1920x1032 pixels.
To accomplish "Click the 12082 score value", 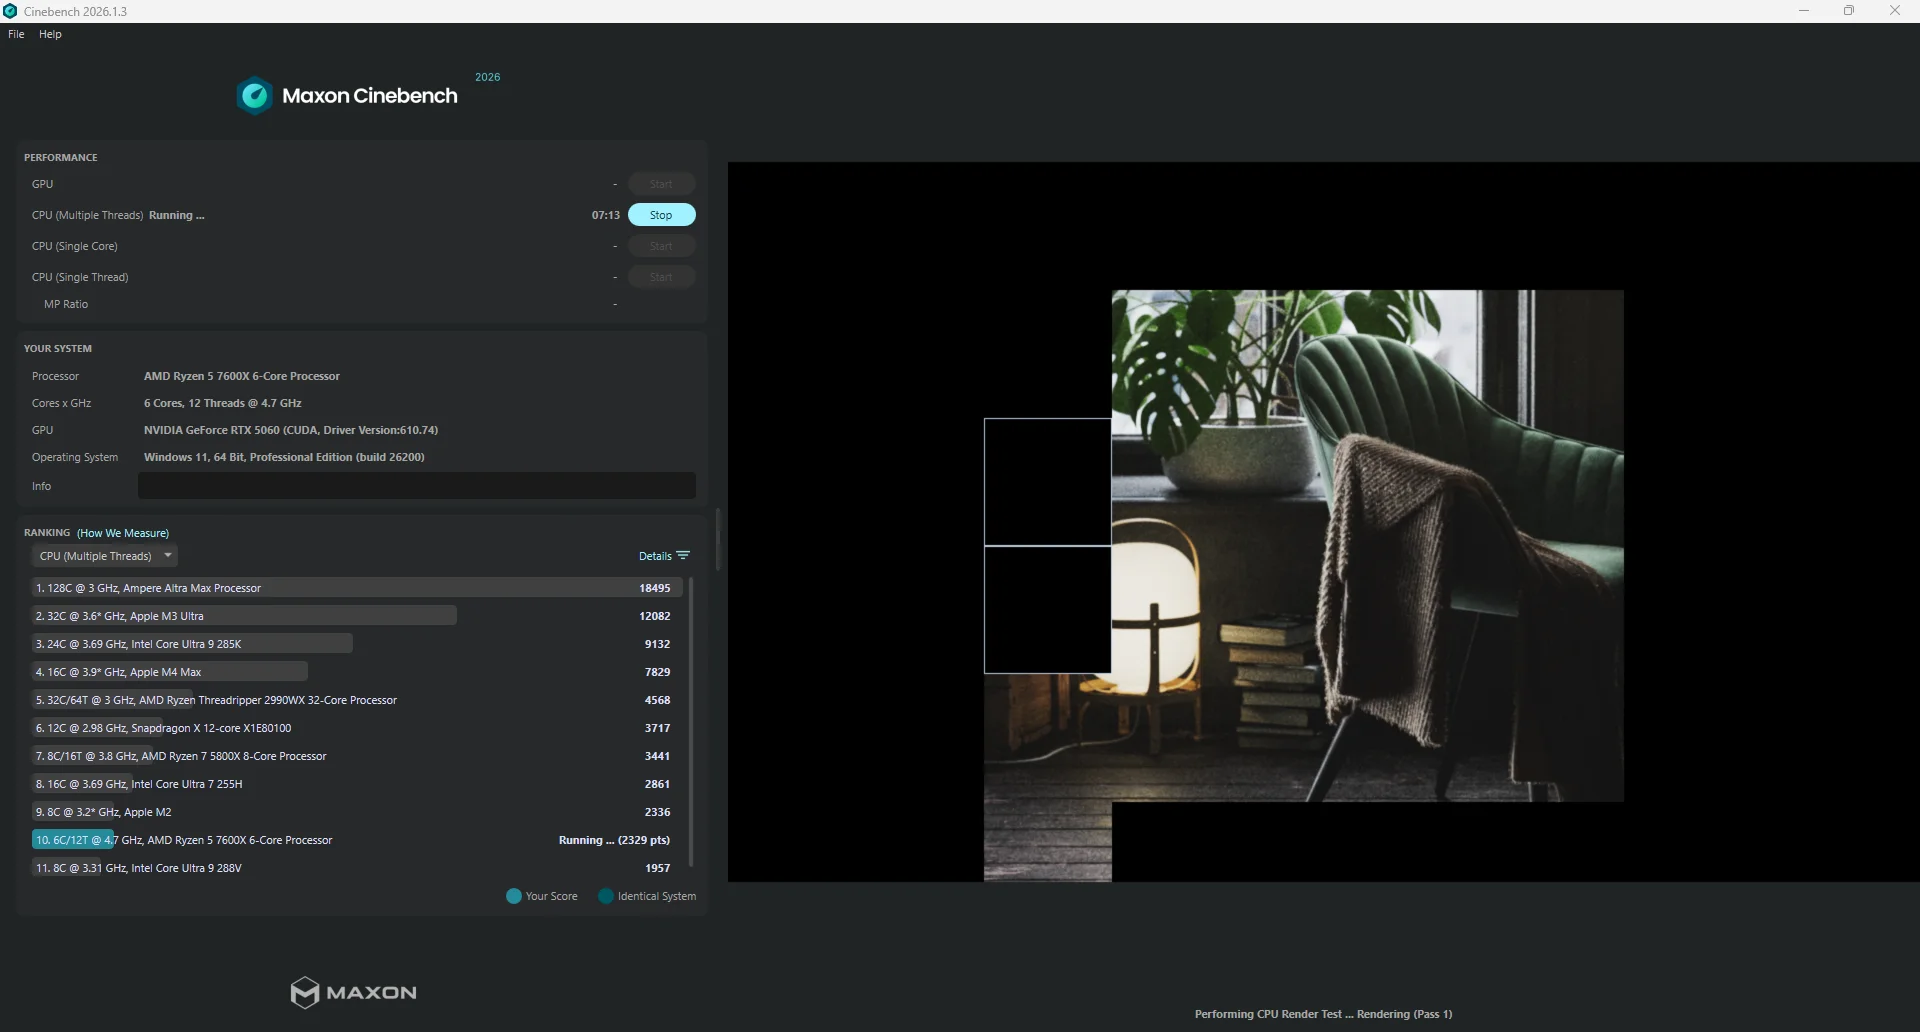I will point(655,616).
